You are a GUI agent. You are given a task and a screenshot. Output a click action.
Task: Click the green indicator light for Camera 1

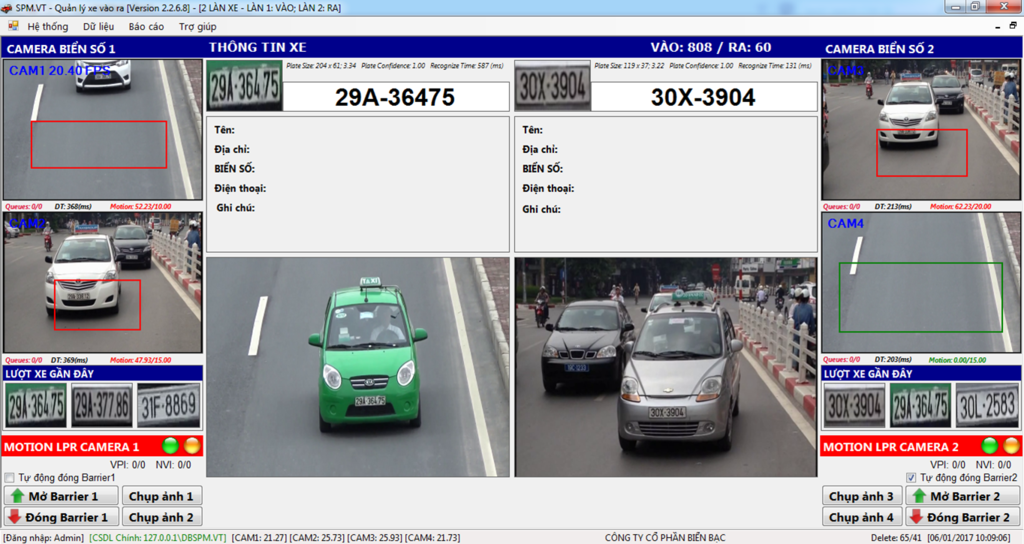click(170, 446)
